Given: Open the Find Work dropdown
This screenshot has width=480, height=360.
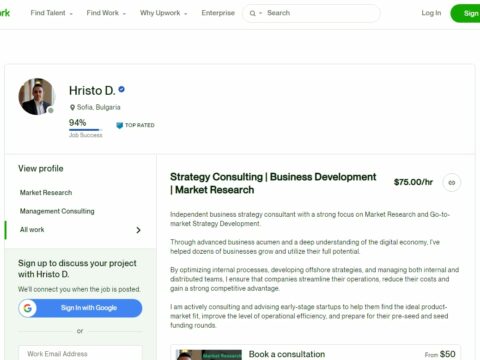Looking at the screenshot, I should tap(106, 13).
